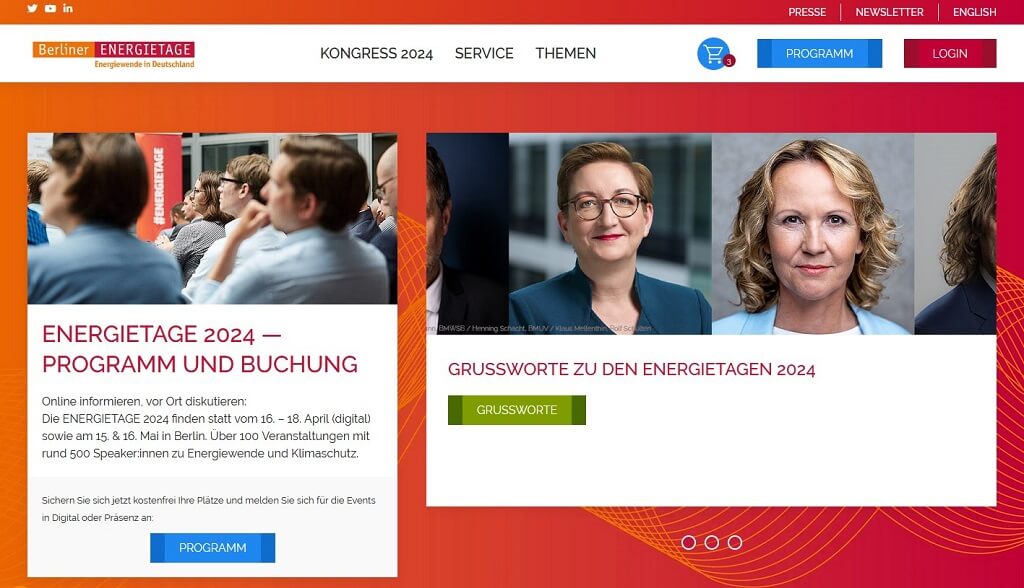The image size is (1024, 588).
Task: Switch language to English
Action: (x=974, y=12)
